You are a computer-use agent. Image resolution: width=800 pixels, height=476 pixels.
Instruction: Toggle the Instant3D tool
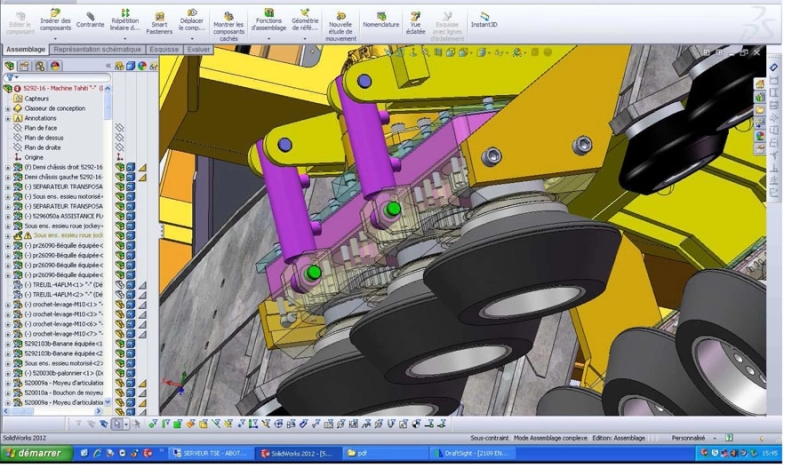point(484,20)
